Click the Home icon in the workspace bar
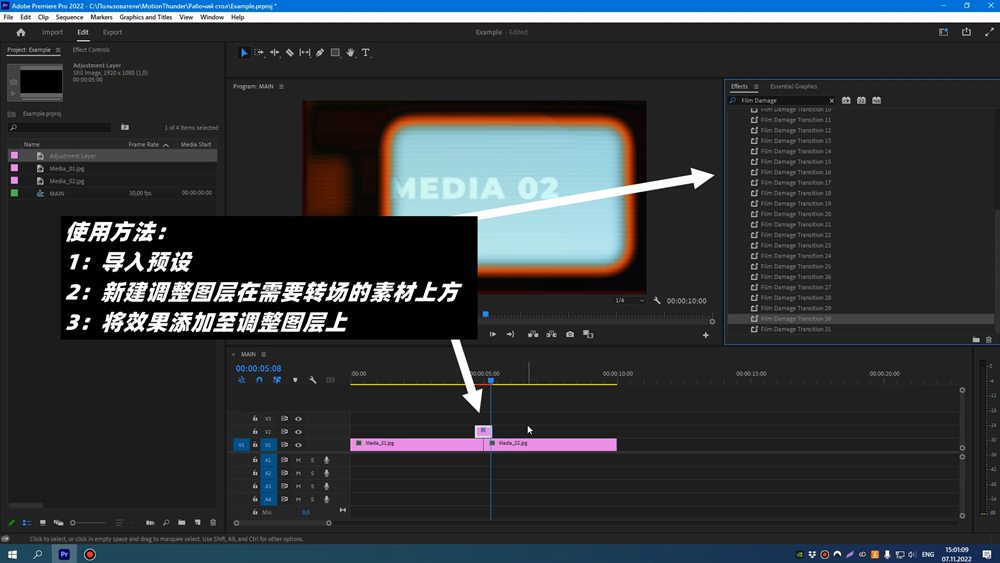This screenshot has width=1000, height=563. [20, 32]
